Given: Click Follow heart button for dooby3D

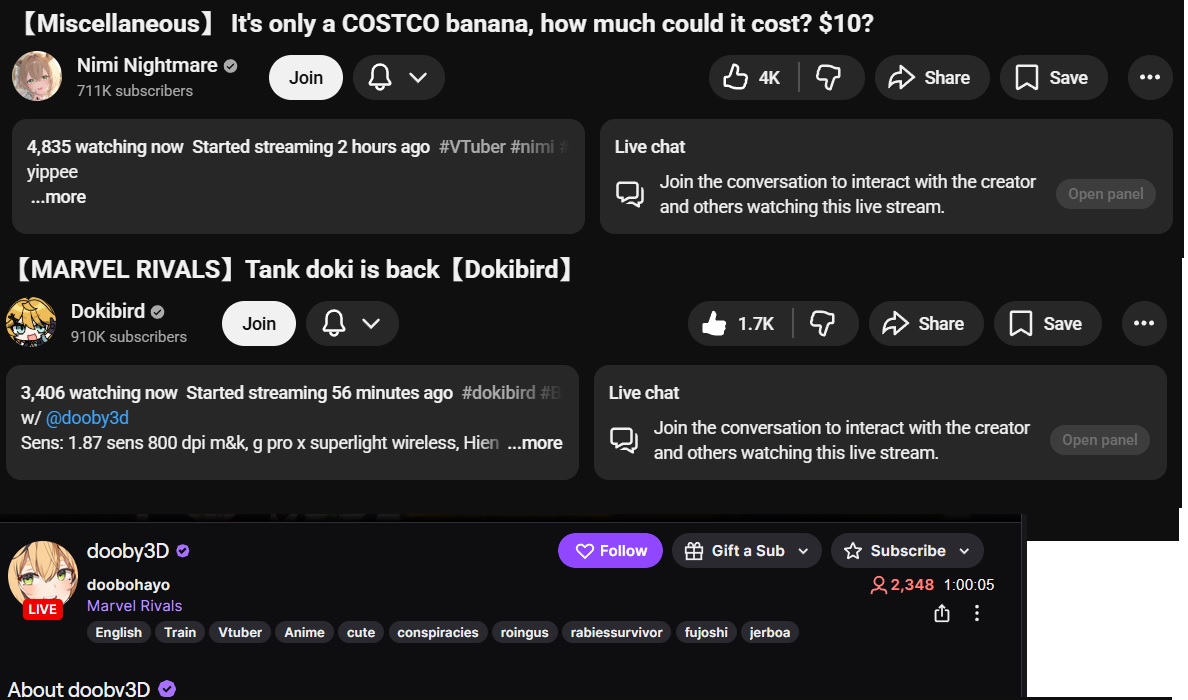Looking at the screenshot, I should pyautogui.click(x=610, y=551).
